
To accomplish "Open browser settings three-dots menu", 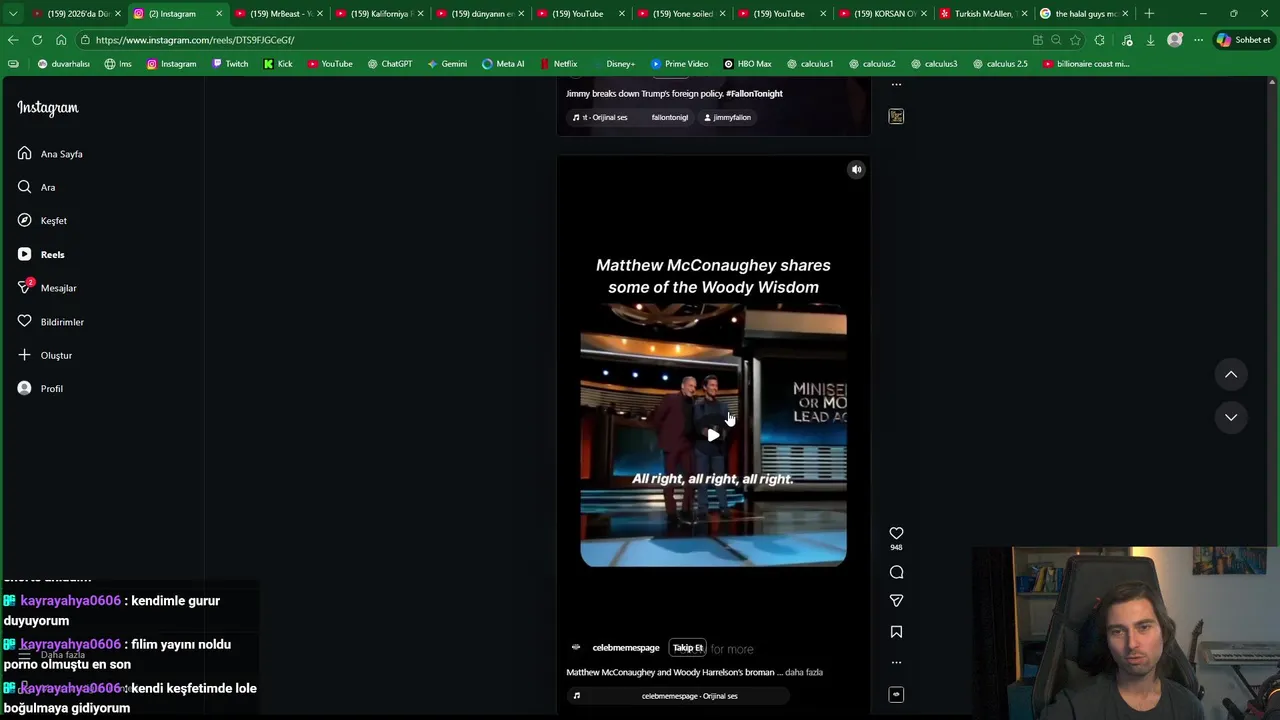I will coord(1198,40).
